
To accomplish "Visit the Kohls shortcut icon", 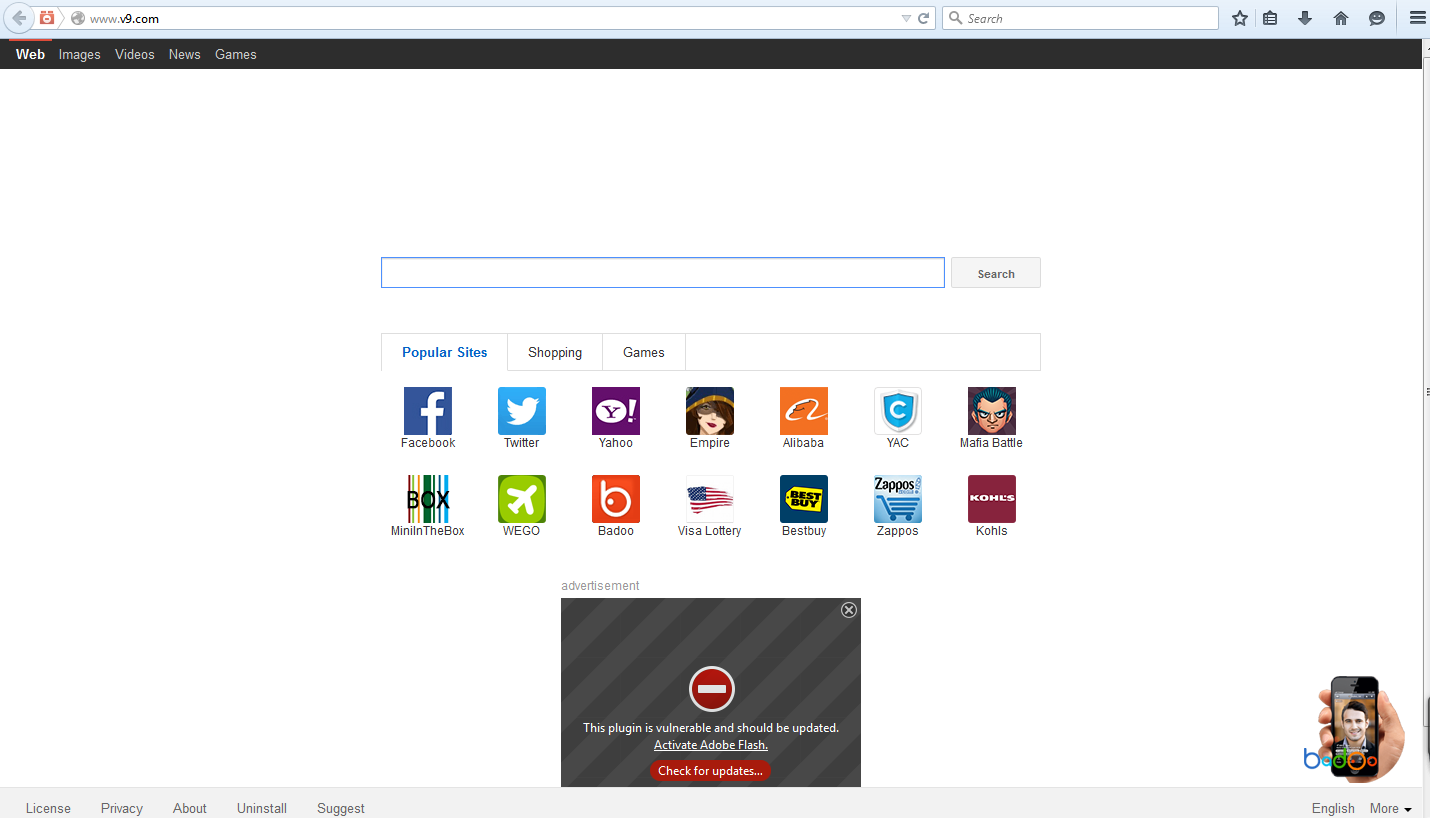I will click(x=992, y=499).
